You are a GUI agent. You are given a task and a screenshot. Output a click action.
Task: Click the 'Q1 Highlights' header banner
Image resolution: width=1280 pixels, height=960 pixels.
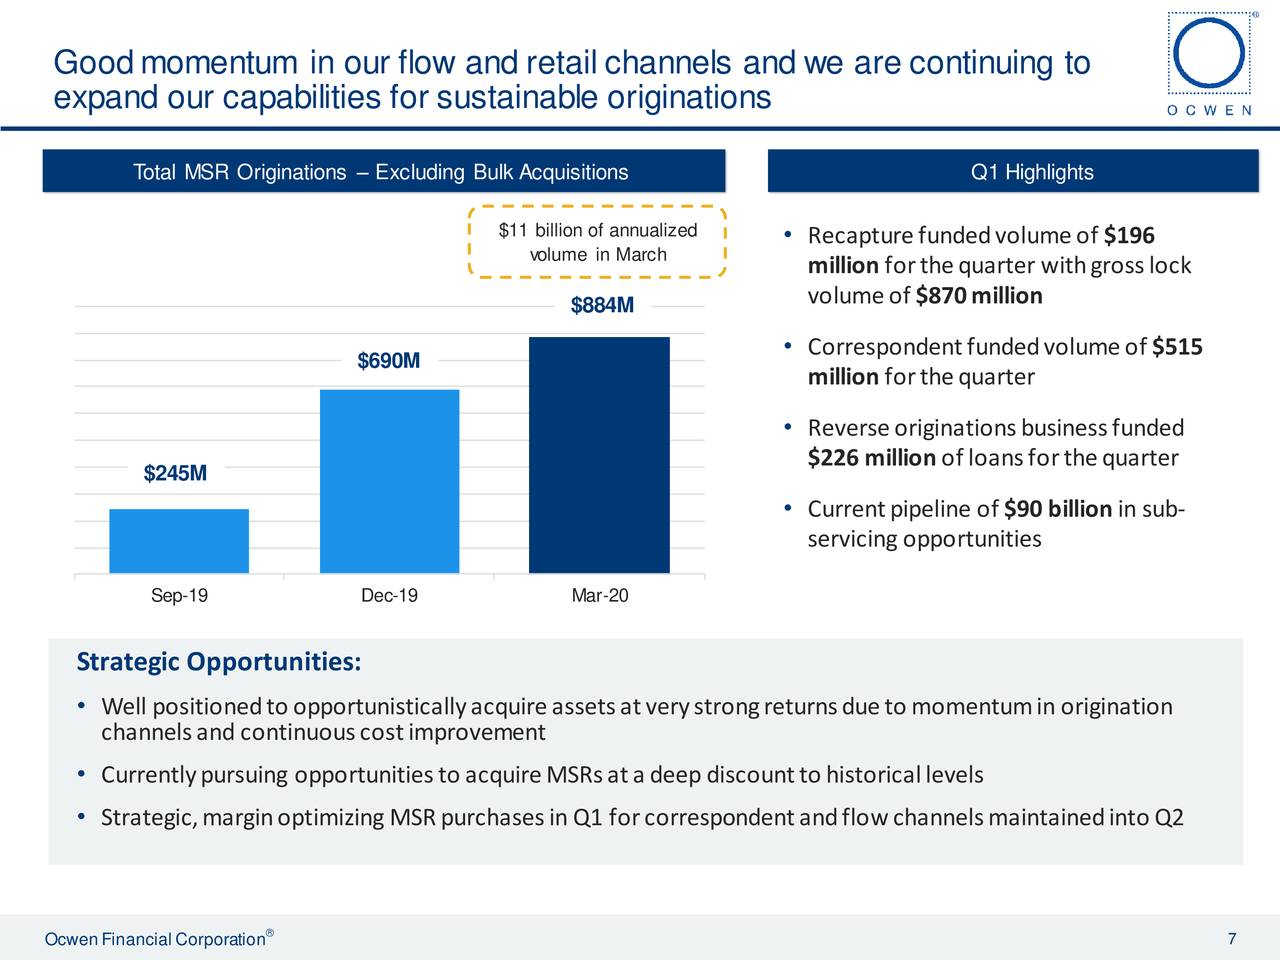(1012, 171)
